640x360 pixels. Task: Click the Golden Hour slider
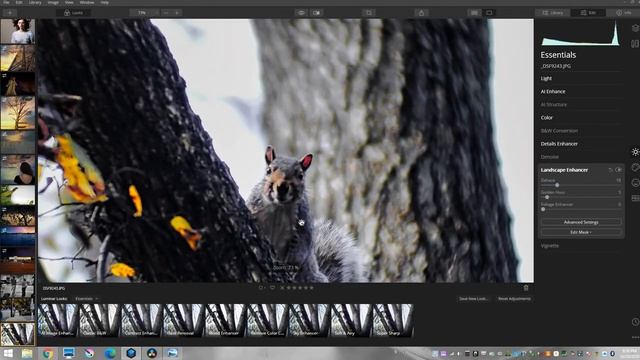click(581, 197)
